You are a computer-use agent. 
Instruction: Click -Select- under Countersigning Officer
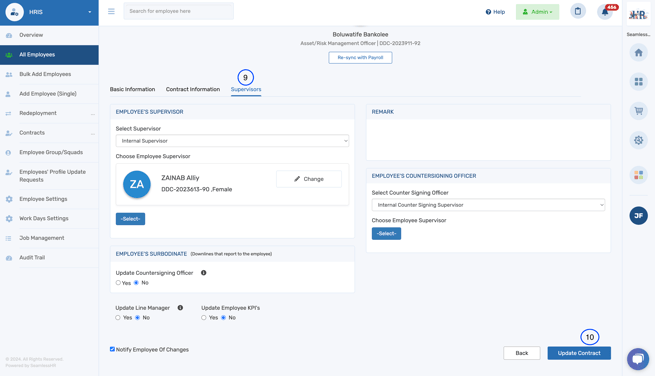[386, 234]
